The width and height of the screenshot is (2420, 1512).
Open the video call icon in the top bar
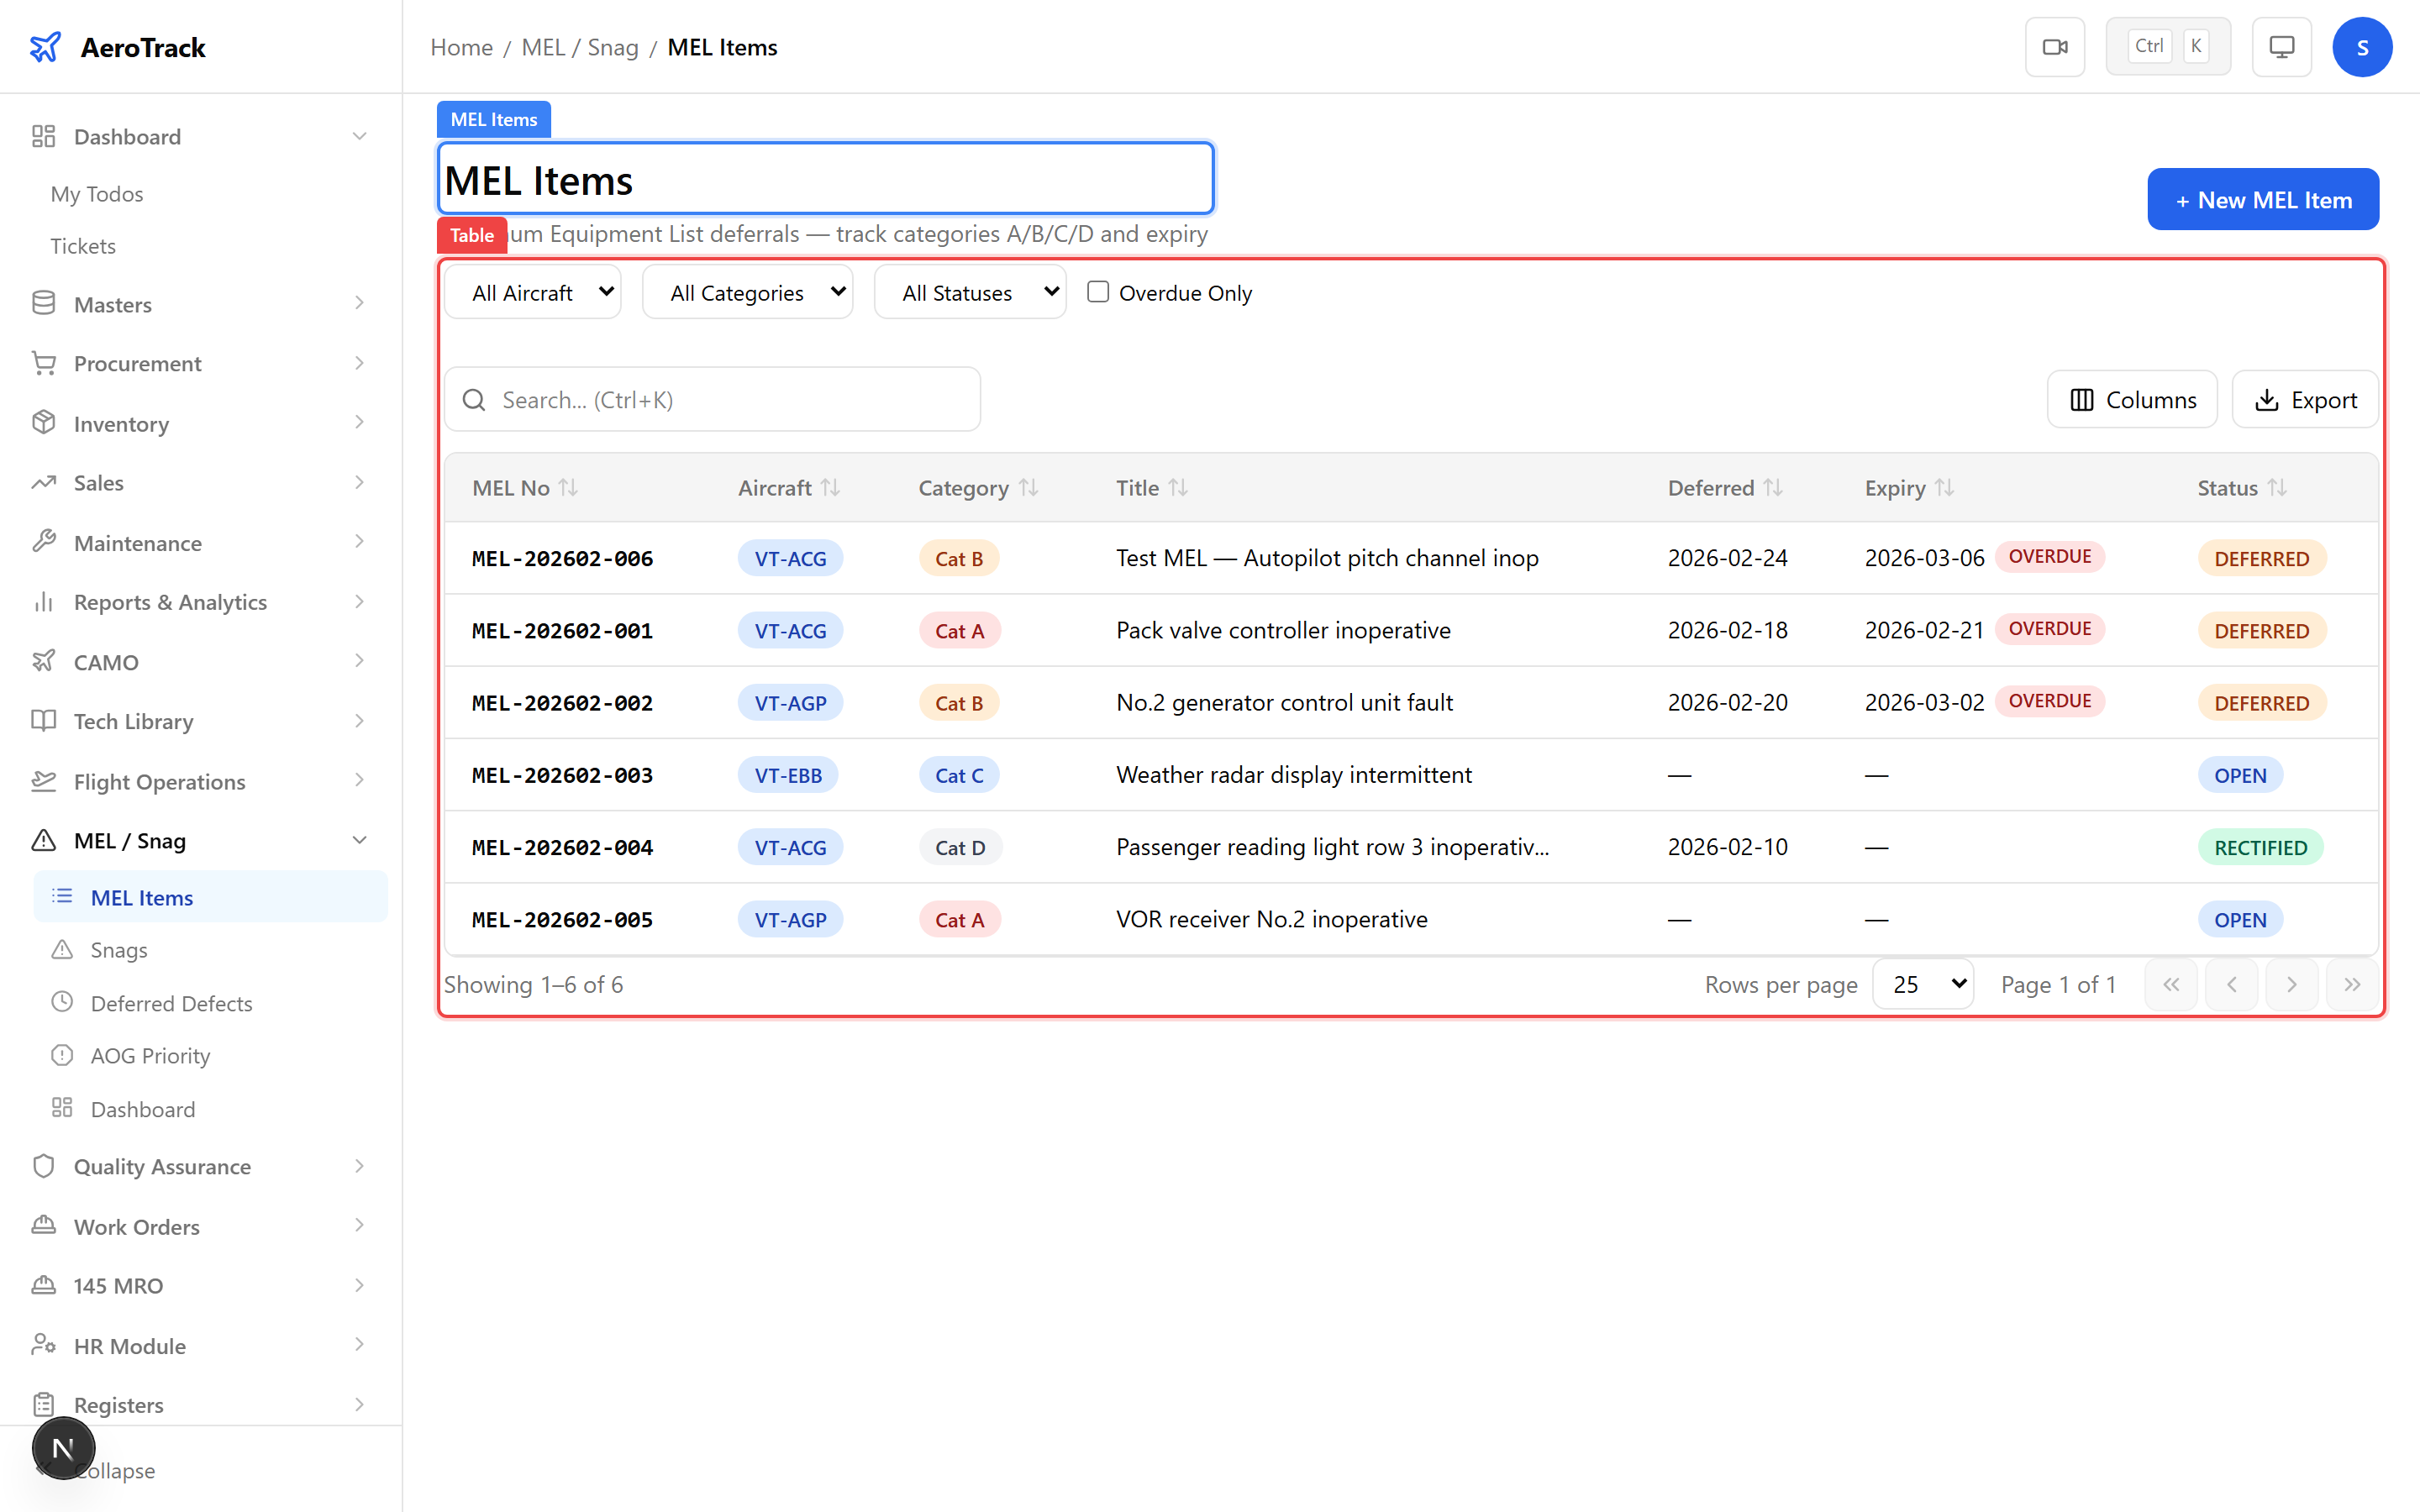(x=2055, y=46)
